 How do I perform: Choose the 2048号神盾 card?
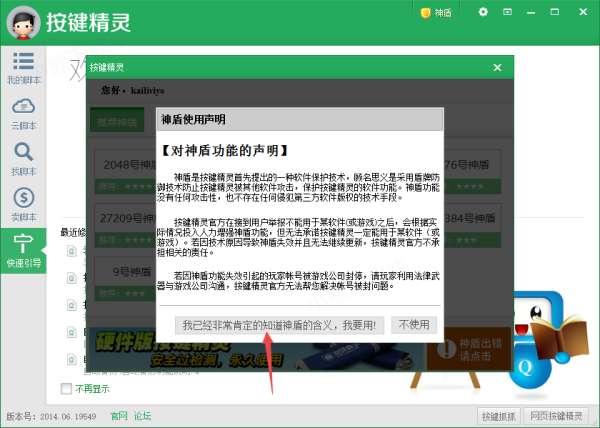click(x=126, y=172)
